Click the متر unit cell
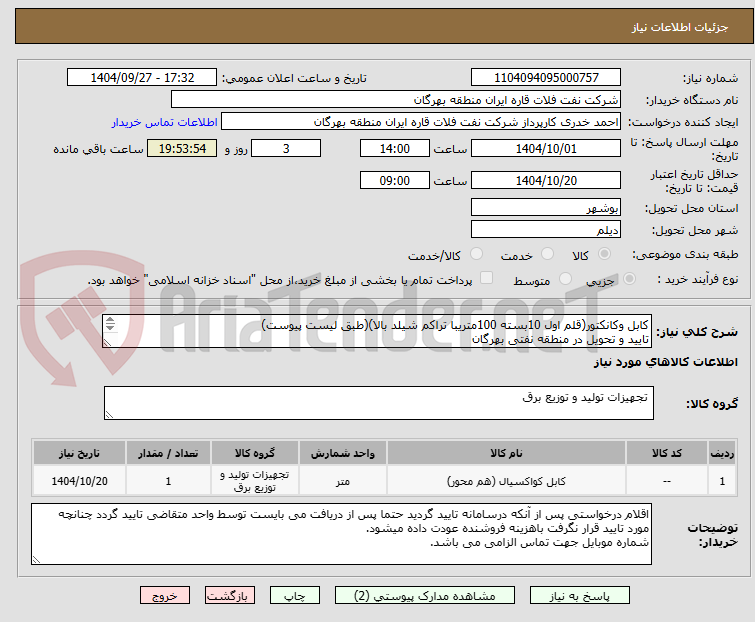 point(342,481)
